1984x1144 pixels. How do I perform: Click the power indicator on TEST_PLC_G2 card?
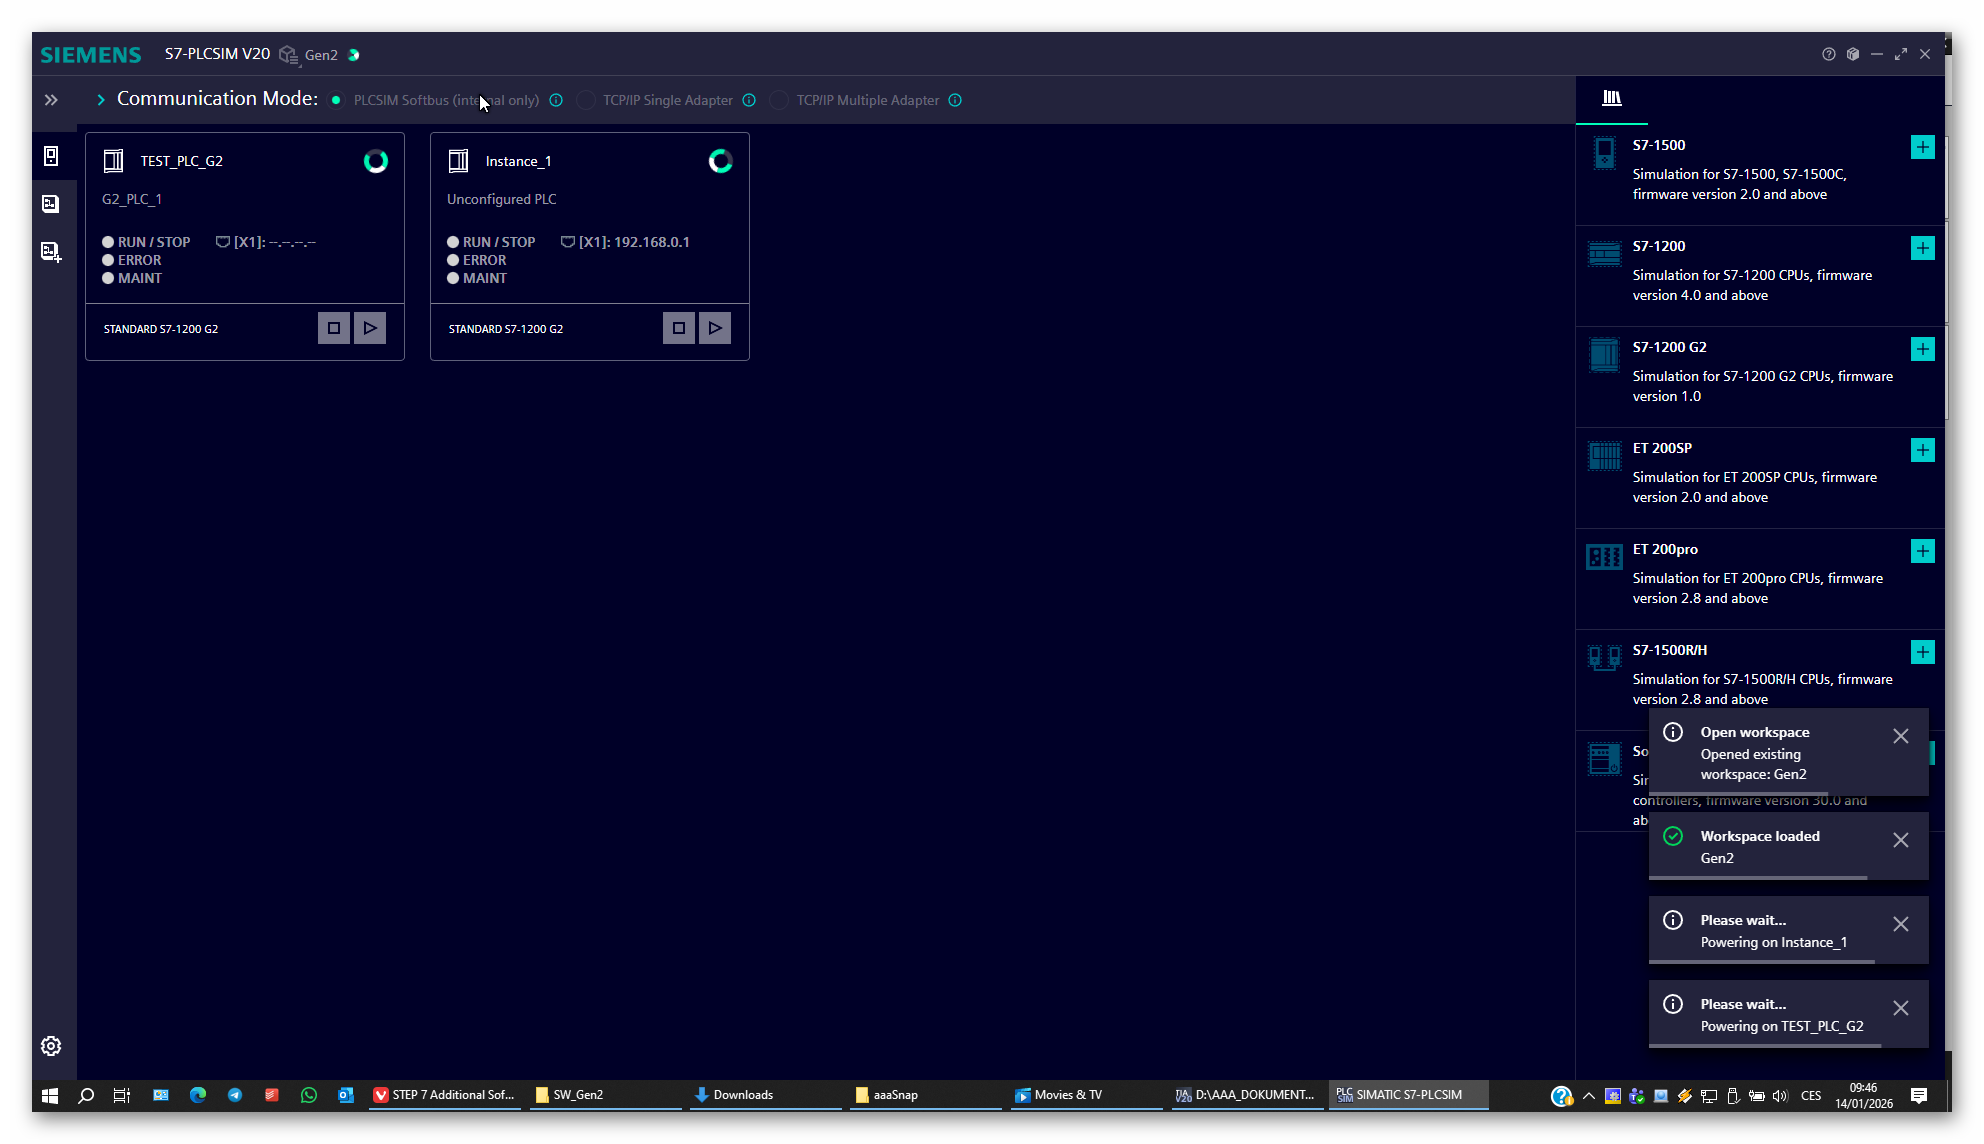pyautogui.click(x=375, y=161)
